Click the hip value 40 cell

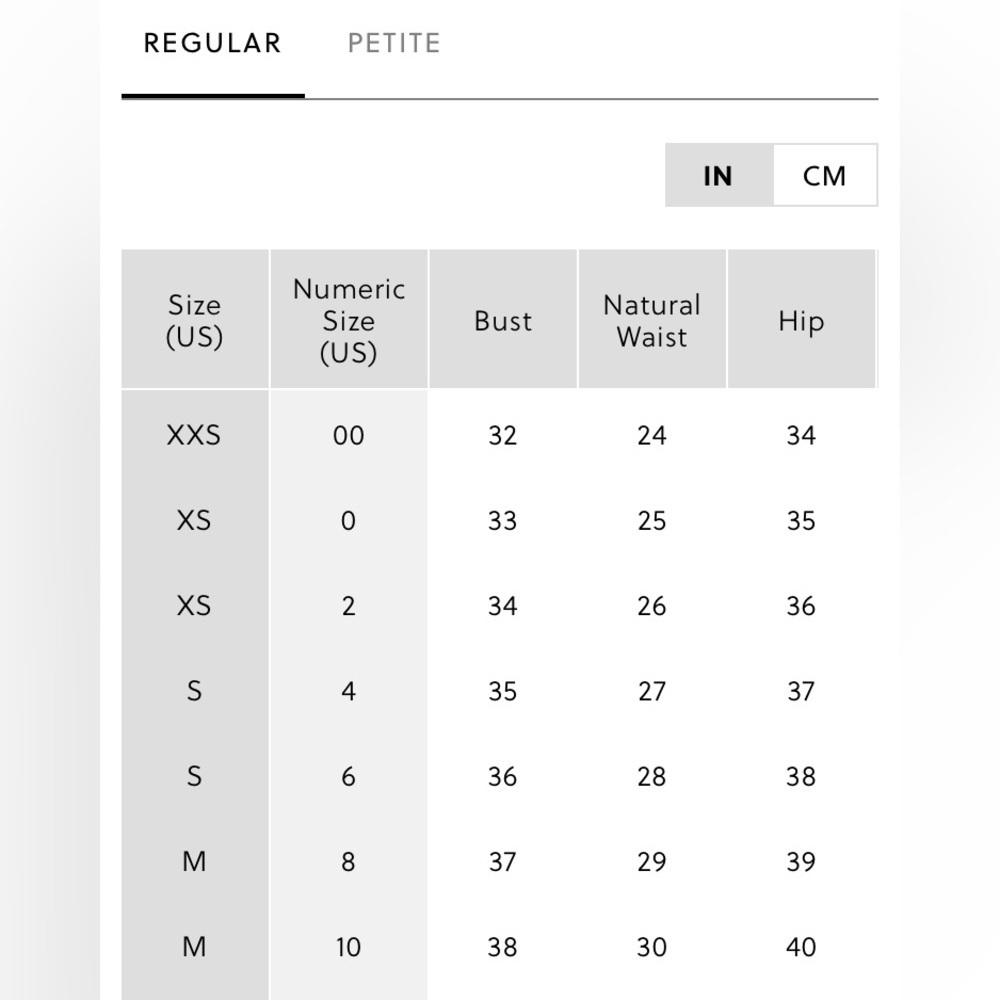[801, 947]
